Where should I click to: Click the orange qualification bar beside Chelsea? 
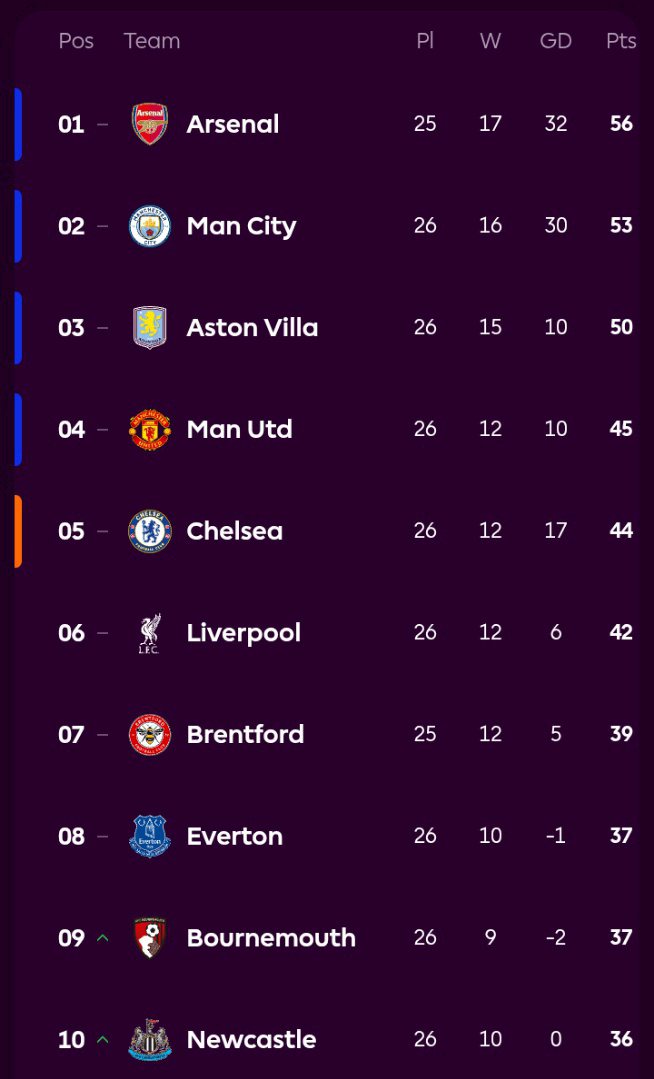point(18,531)
